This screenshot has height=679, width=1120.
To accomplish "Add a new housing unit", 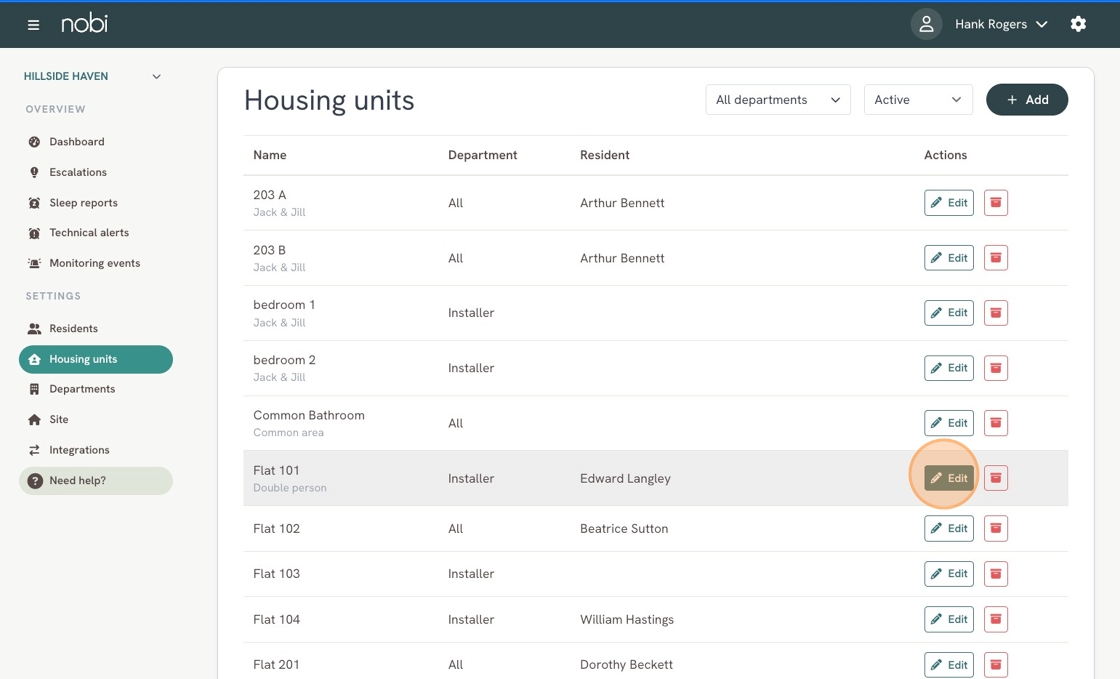I will point(1026,100).
